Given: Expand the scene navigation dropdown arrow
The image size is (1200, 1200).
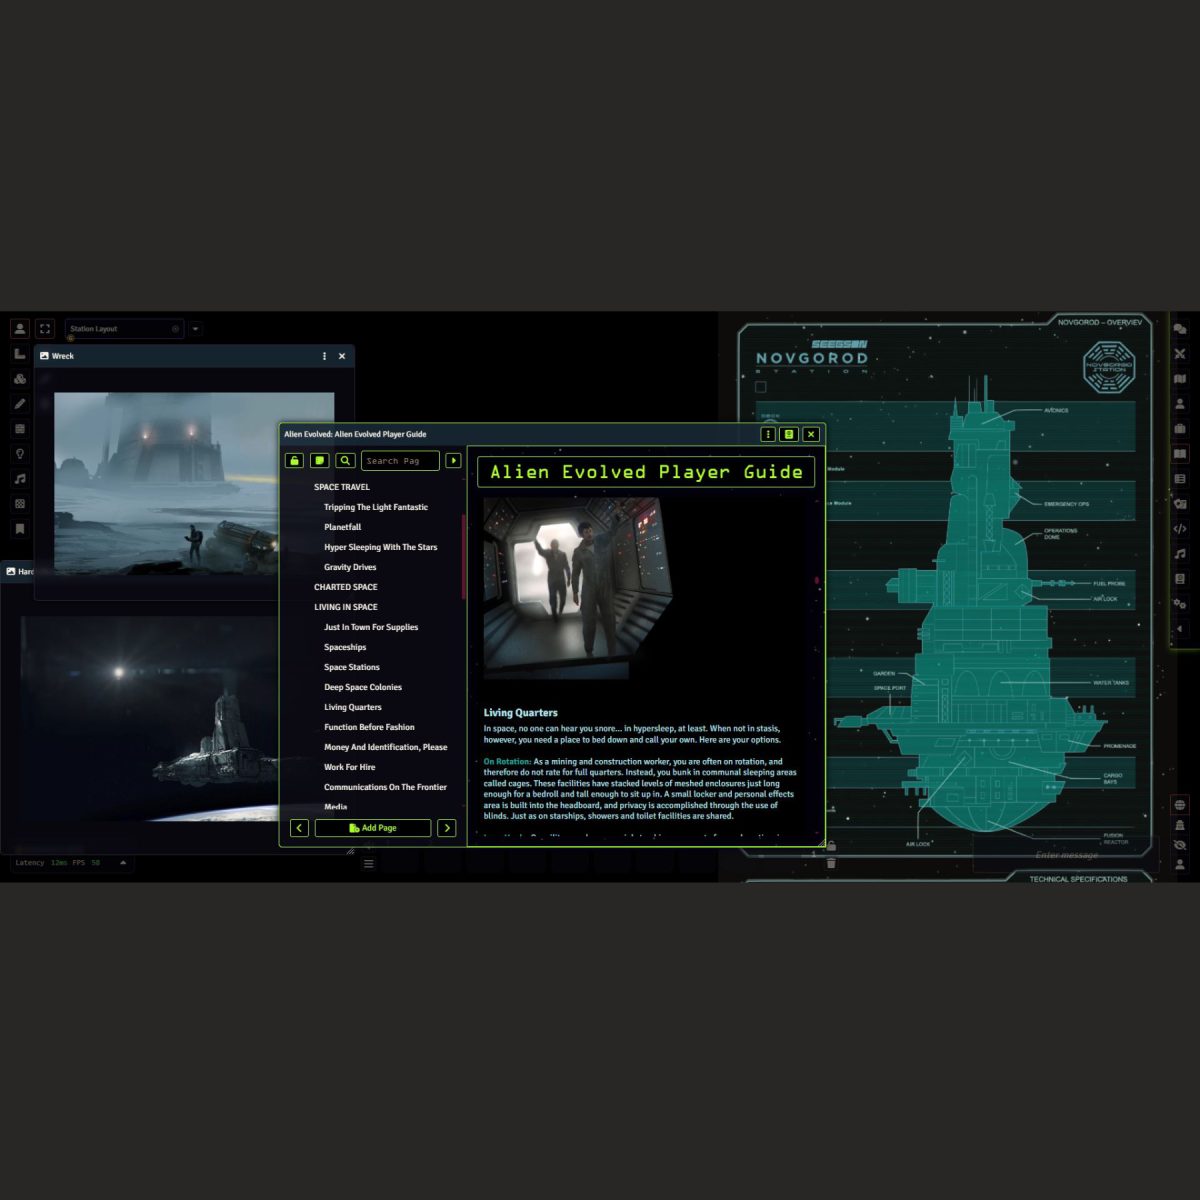Looking at the screenshot, I should coord(196,329).
